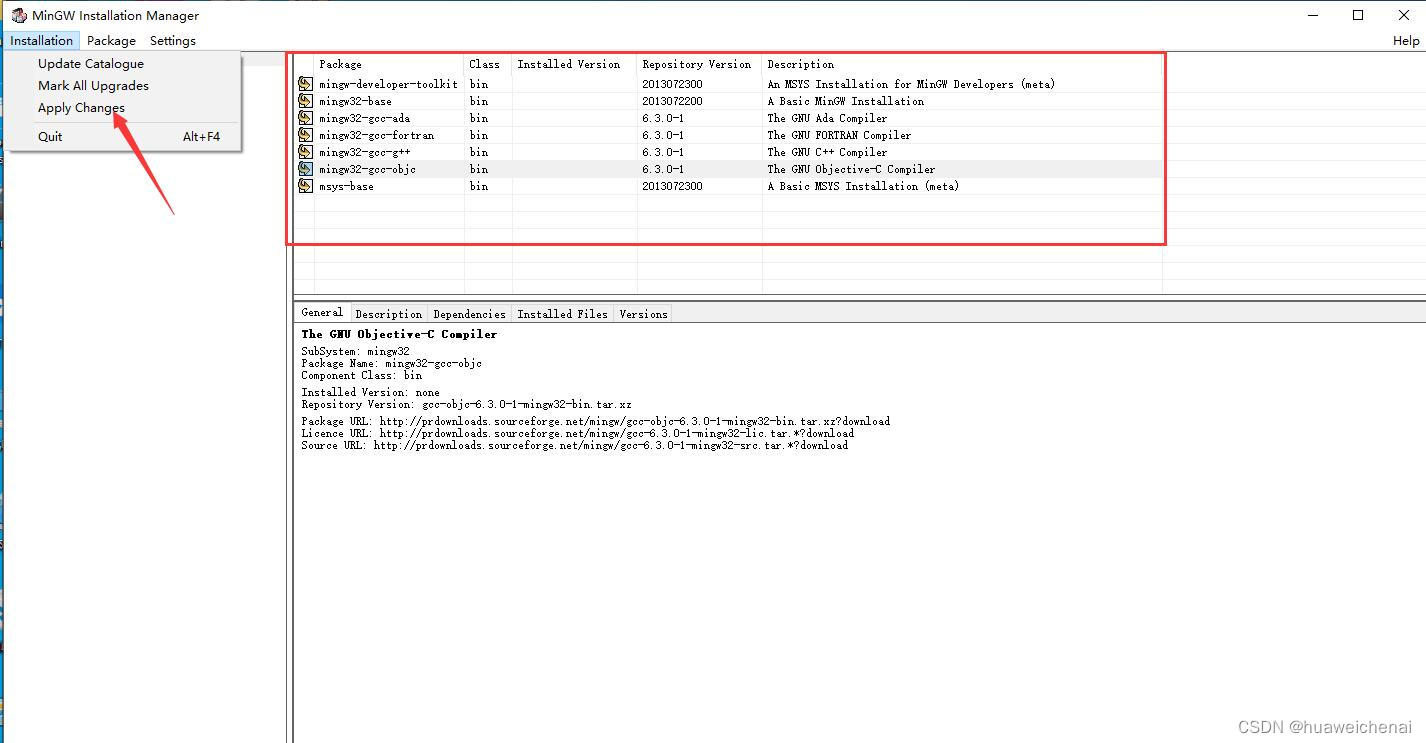Viewport: 1426px width, 743px height.
Task: Click the Licence URL line in details
Action: click(x=577, y=433)
